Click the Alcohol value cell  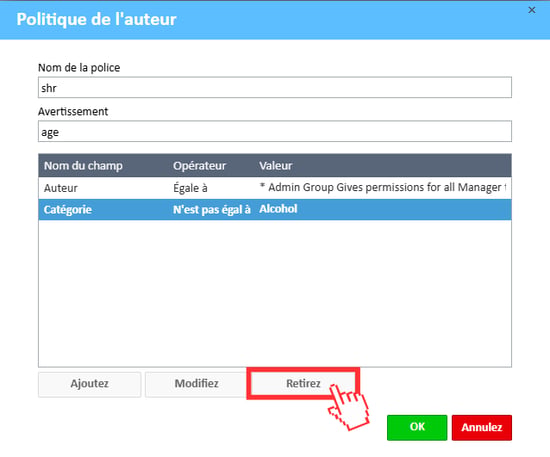(278, 209)
